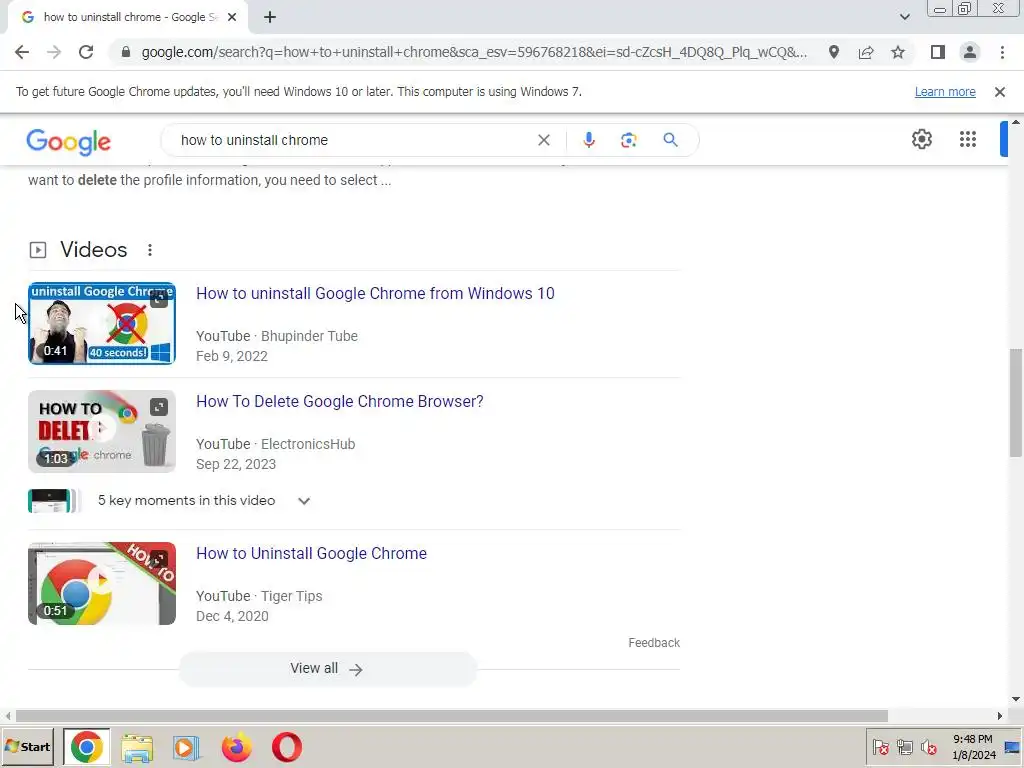Play the Tiger Tips video thumbnail

[x=102, y=583]
